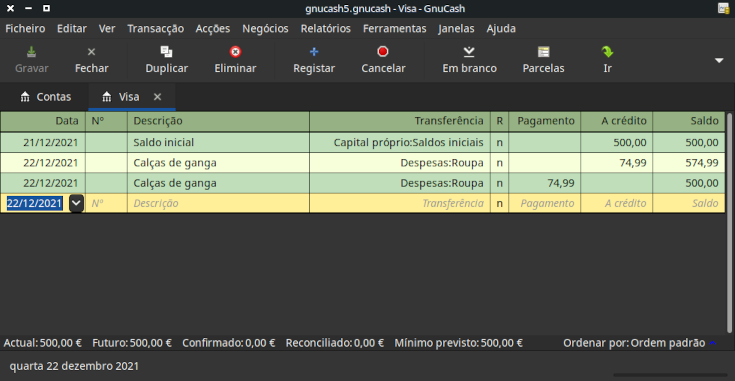Expand the toolbar overflow arrow

click(x=719, y=60)
